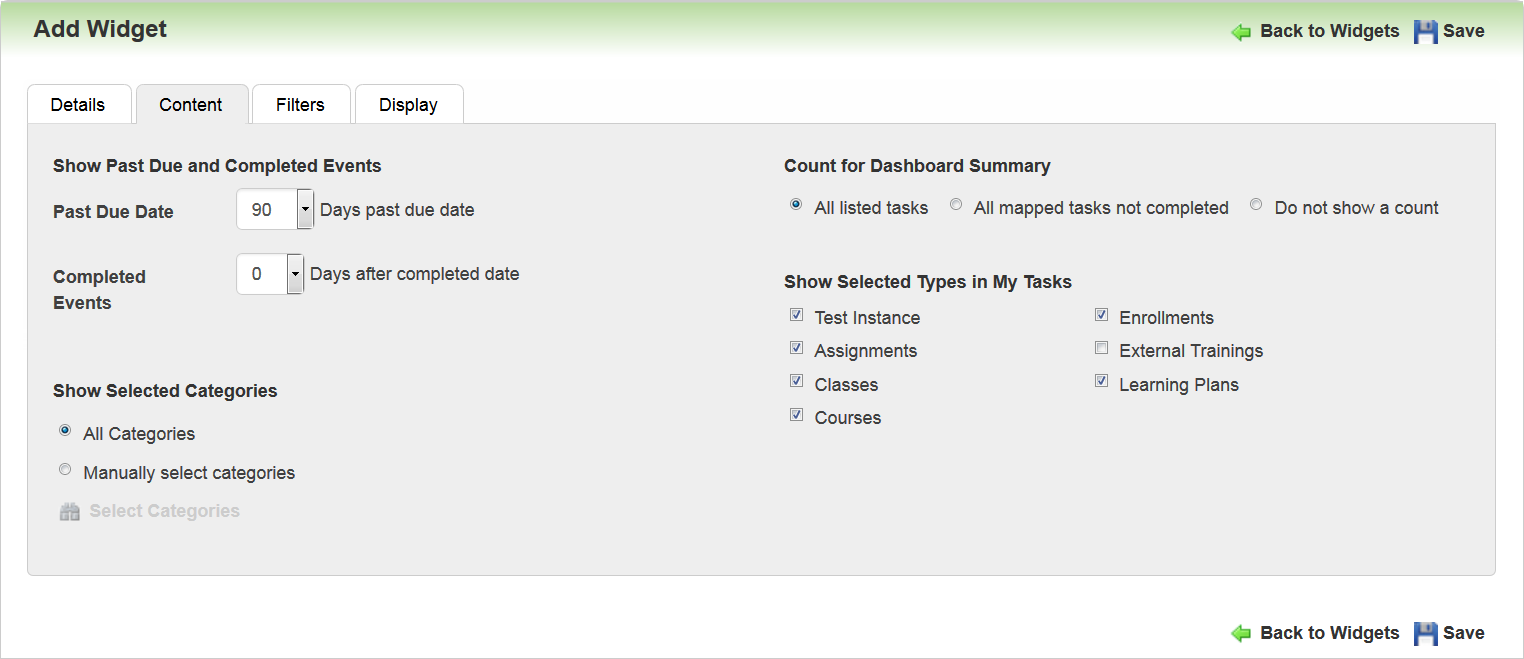Uncheck the Test Instance checkbox
Screen dimensions: 1524x659
(797, 315)
